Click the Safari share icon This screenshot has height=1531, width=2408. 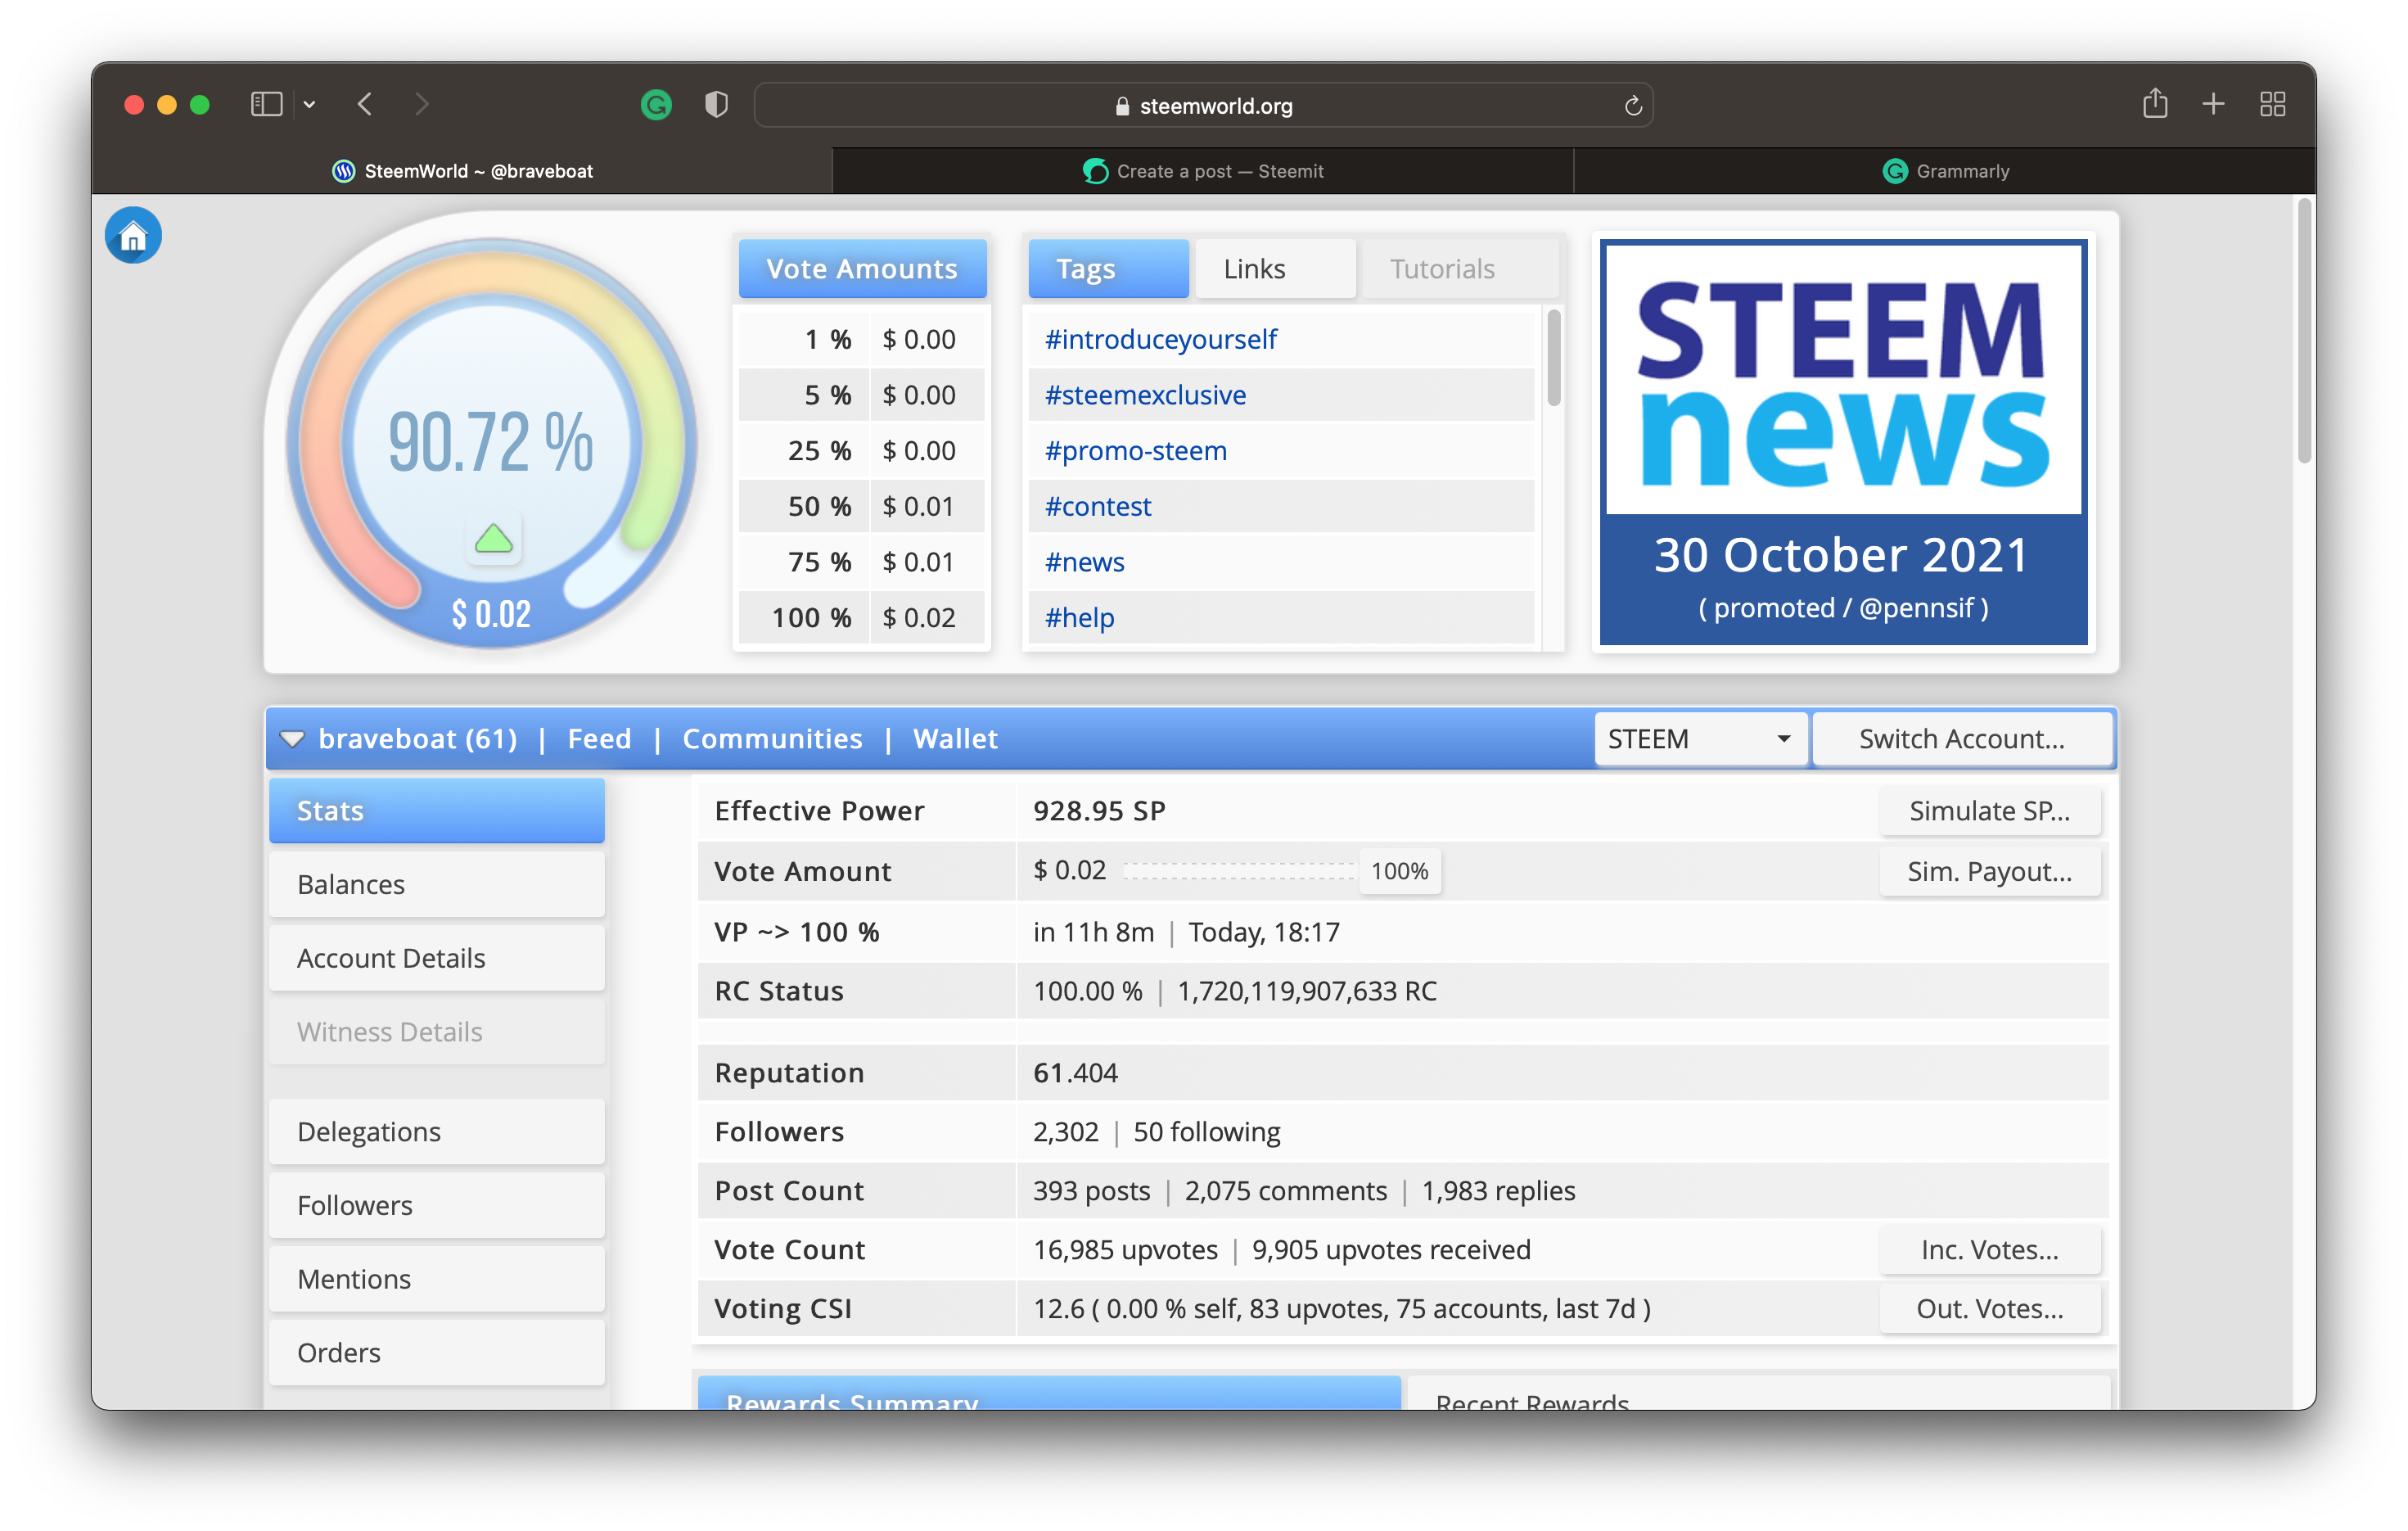click(2155, 104)
